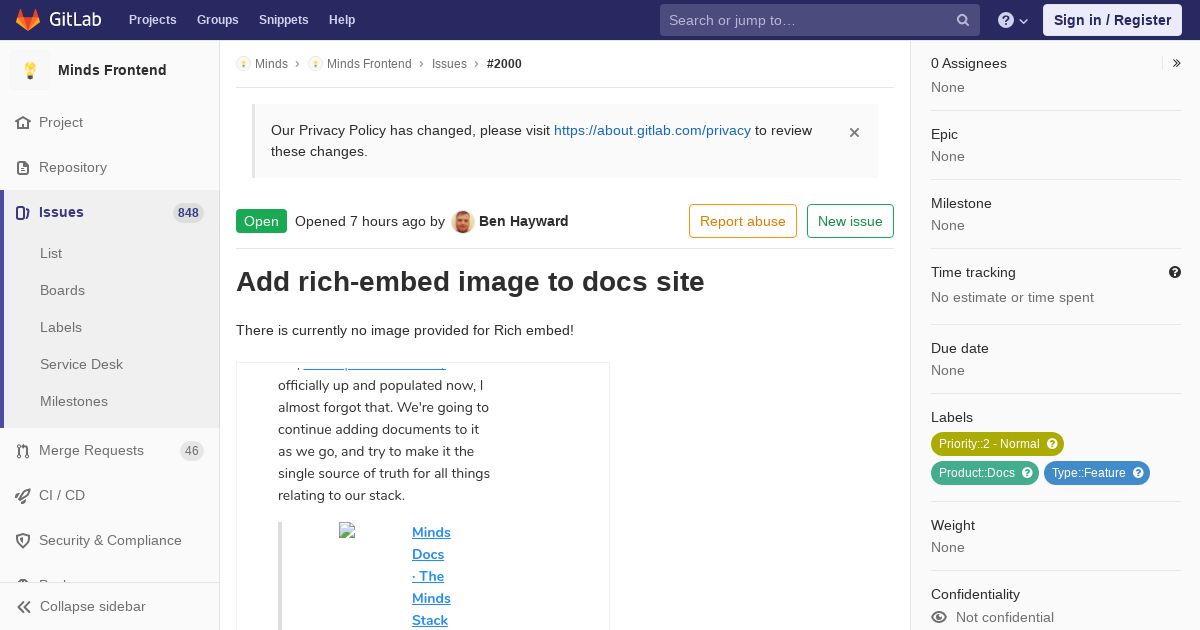Image resolution: width=1200 pixels, height=630 pixels.
Task: Click the Minds breadcrumb avatar icon
Action: click(x=243, y=64)
